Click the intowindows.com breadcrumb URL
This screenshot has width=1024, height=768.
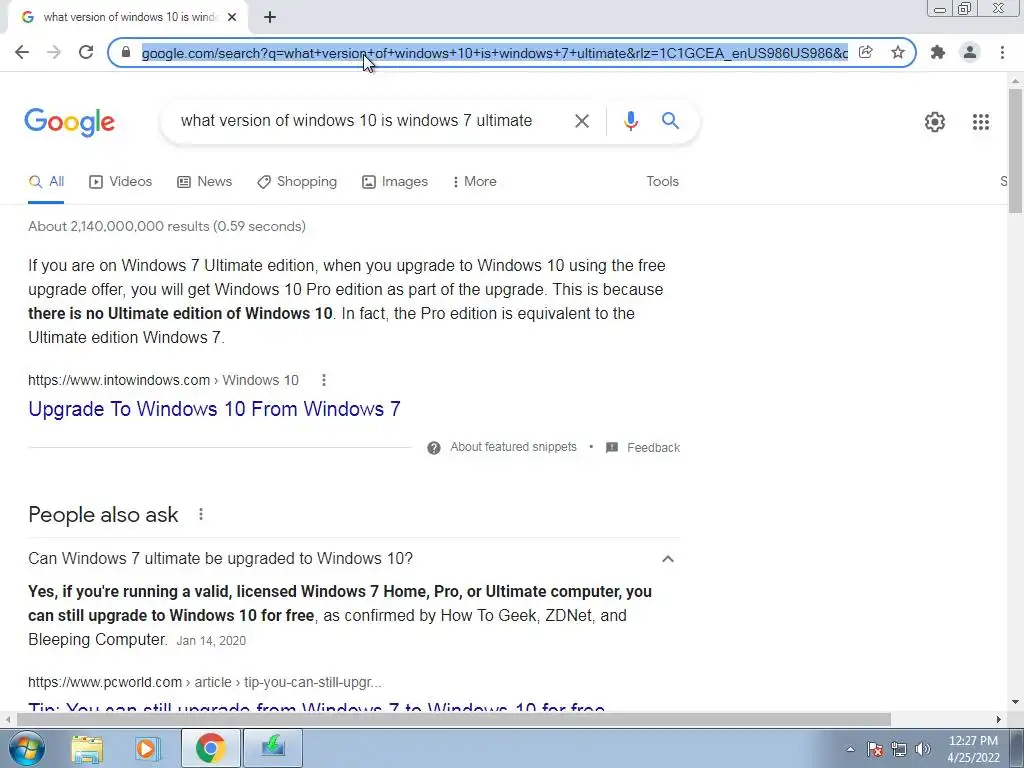click(x=163, y=380)
